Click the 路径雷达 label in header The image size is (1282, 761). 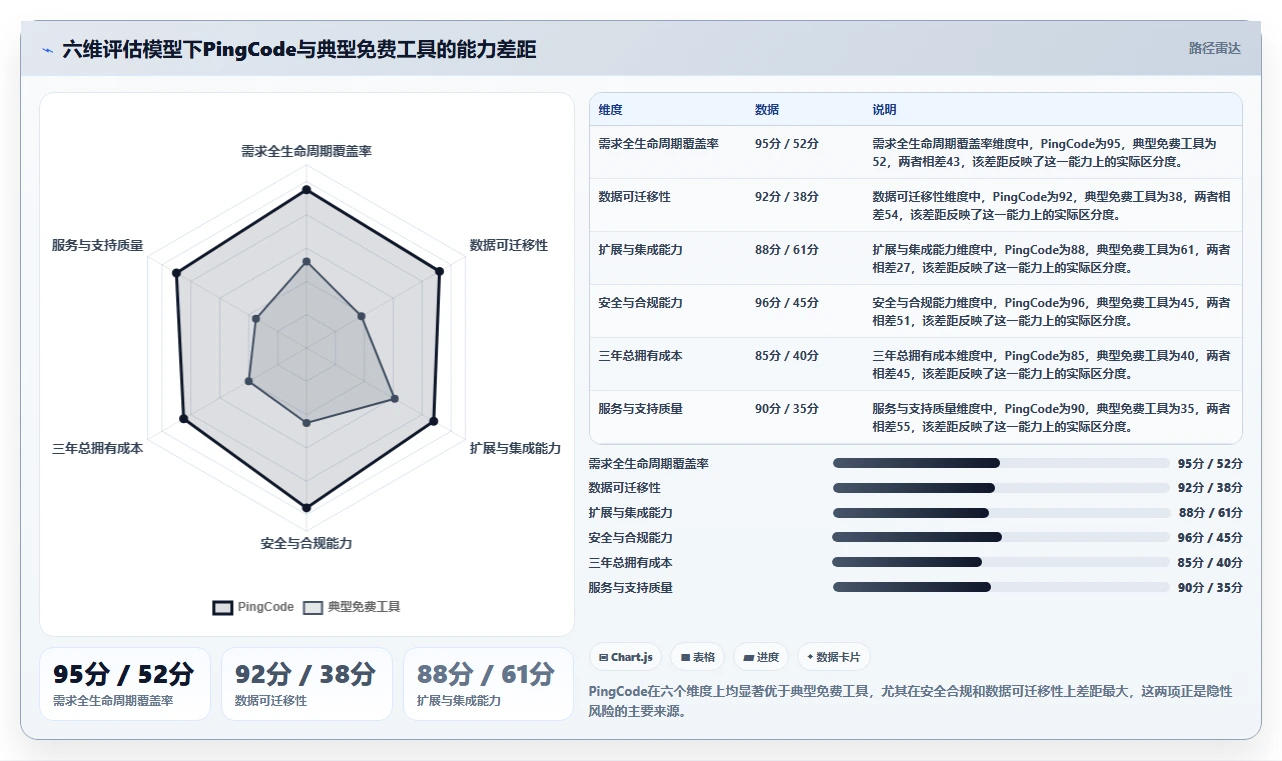tap(1214, 48)
